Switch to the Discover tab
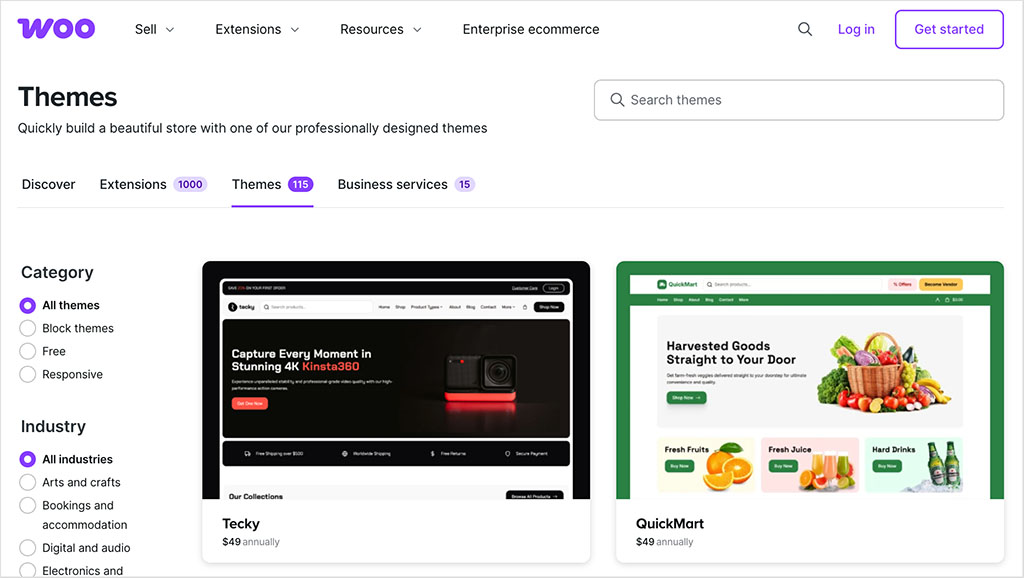 point(49,184)
